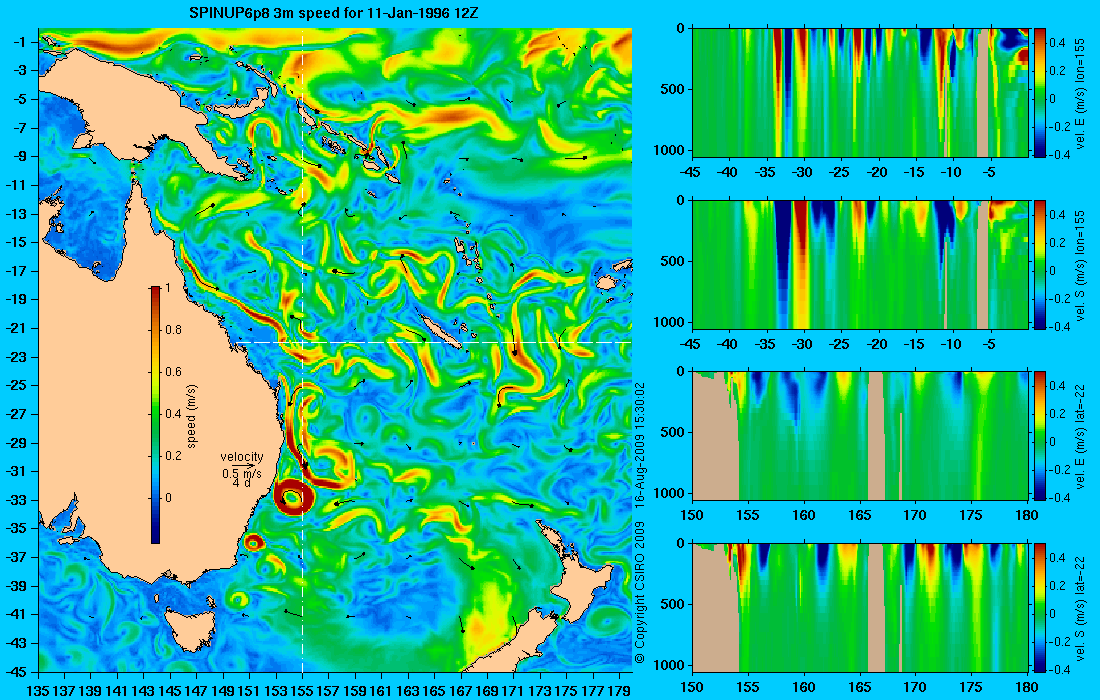Click the bottom vel. S lat=-22 section plot
The height and width of the screenshot is (700, 1100).
pos(861,607)
